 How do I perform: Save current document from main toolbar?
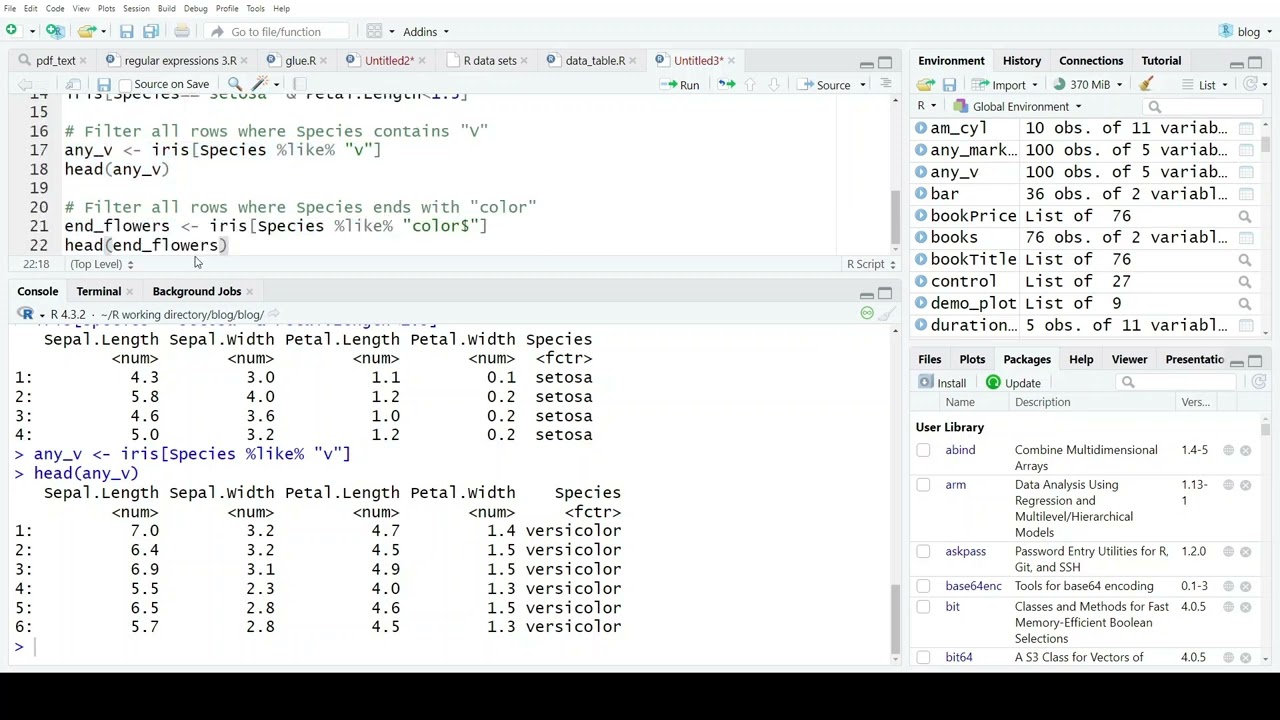tap(127, 31)
